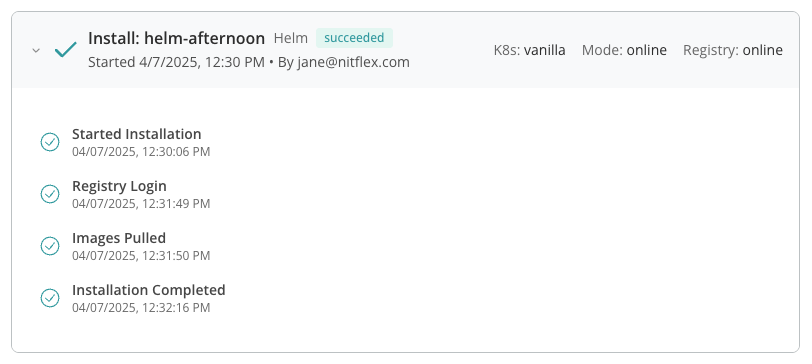This screenshot has height=364, width=812.
Task: Click the Images Pulled check circle icon
Action: tap(50, 246)
